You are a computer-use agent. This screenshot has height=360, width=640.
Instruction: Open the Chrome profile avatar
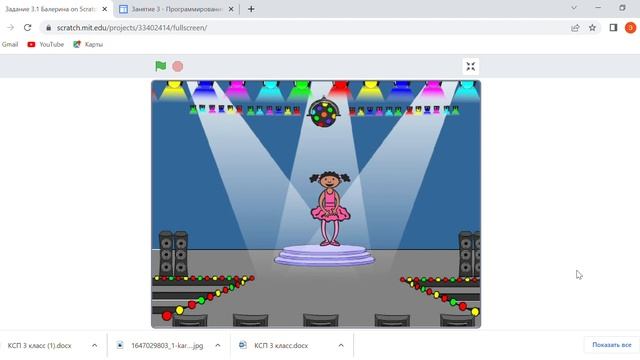coord(630,28)
